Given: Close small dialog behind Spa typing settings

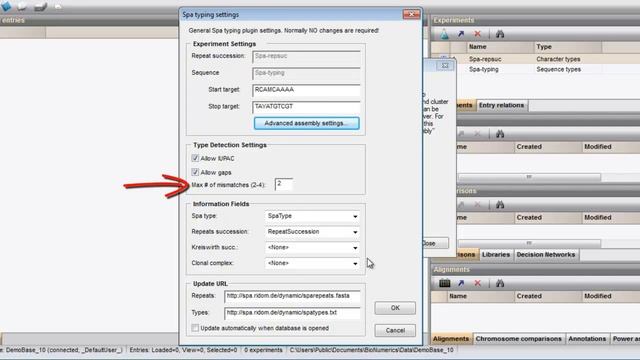Looking at the screenshot, I should (x=445, y=65).
